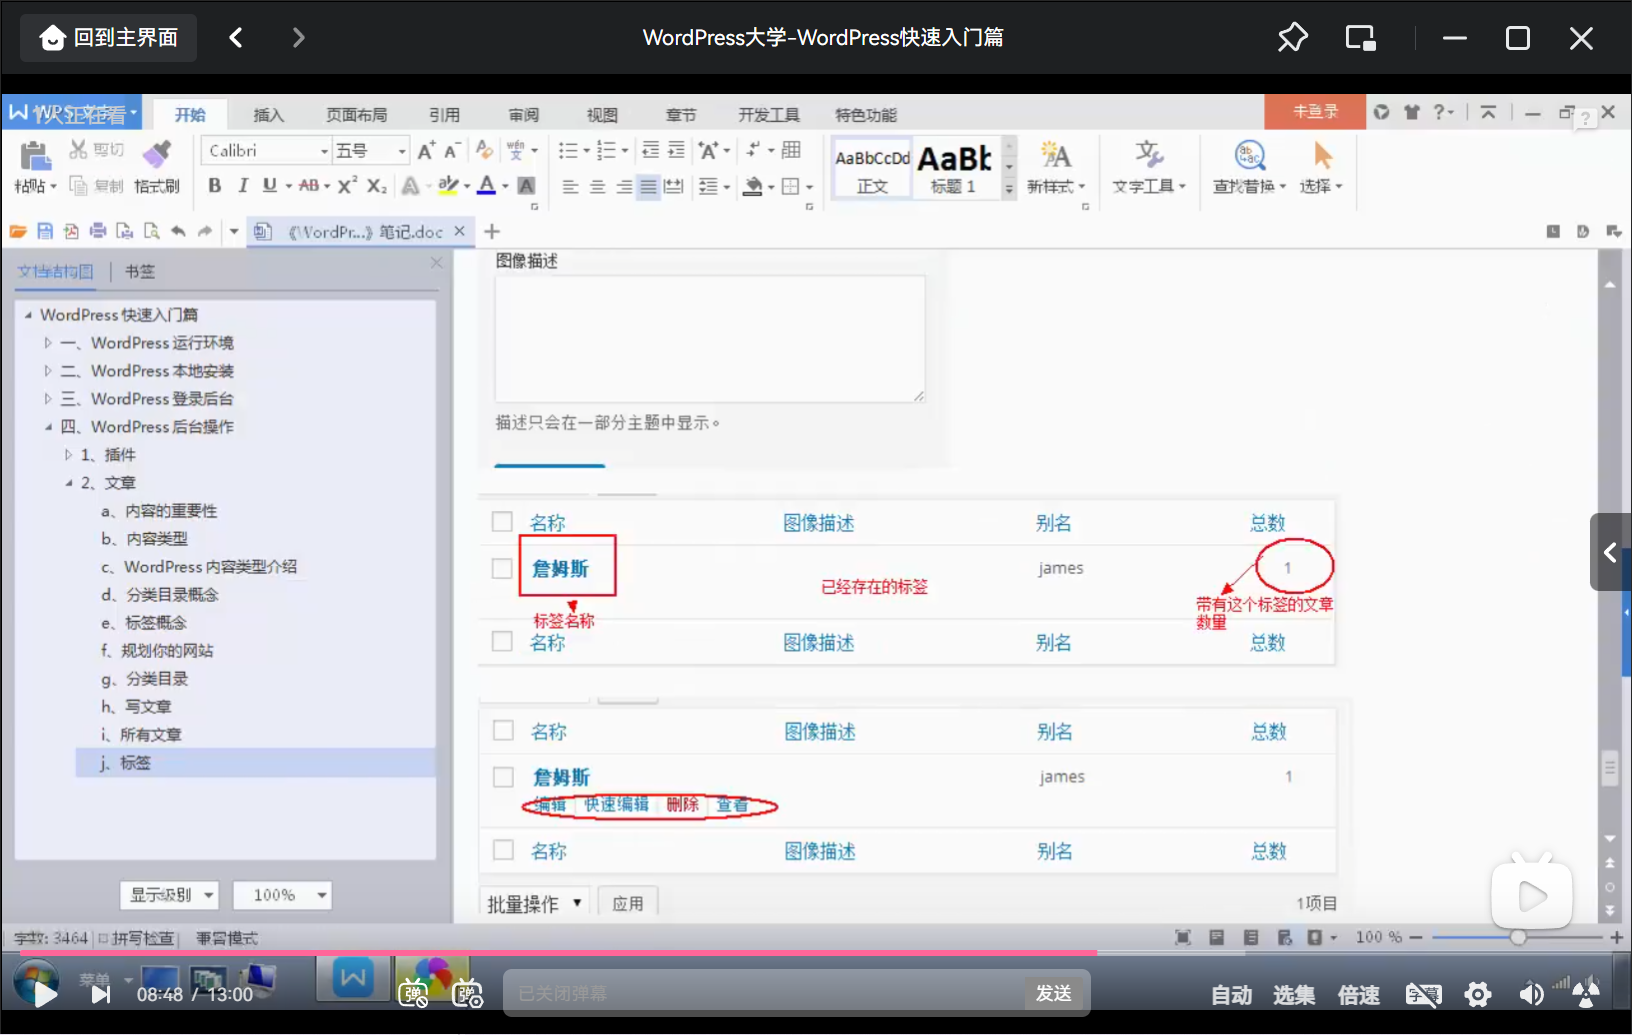Click the video progress bar
This screenshot has width=1632, height=1035.
[x=816, y=952]
